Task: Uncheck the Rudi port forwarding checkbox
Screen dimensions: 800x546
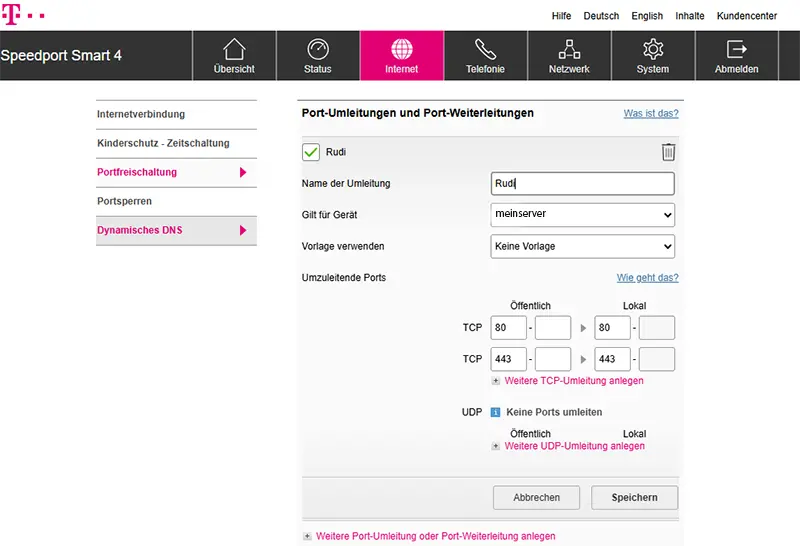Action: coord(311,152)
